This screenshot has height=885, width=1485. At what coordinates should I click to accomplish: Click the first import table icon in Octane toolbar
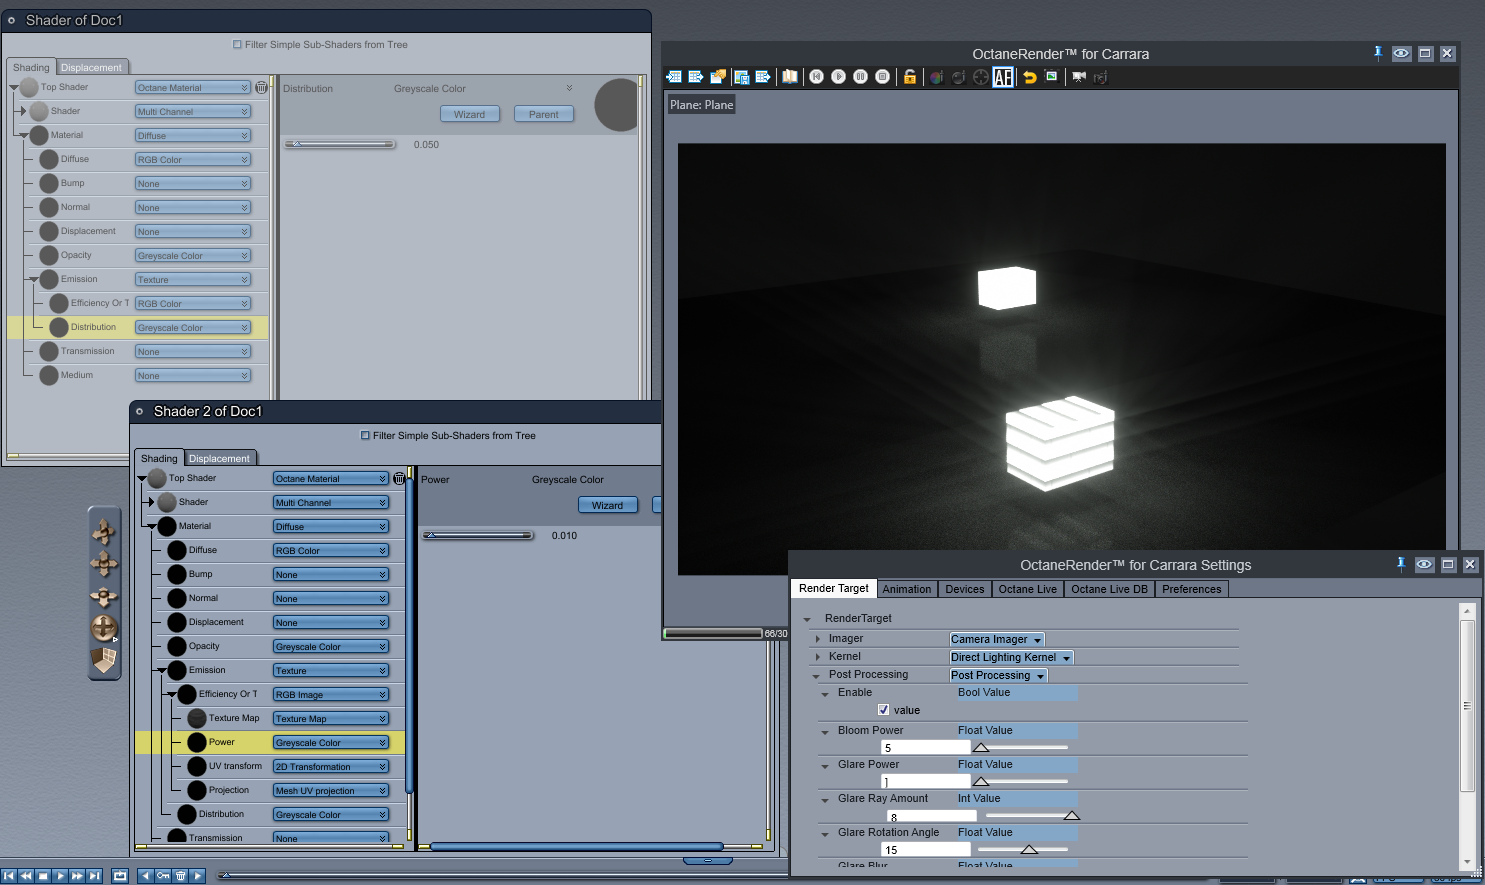tap(674, 77)
